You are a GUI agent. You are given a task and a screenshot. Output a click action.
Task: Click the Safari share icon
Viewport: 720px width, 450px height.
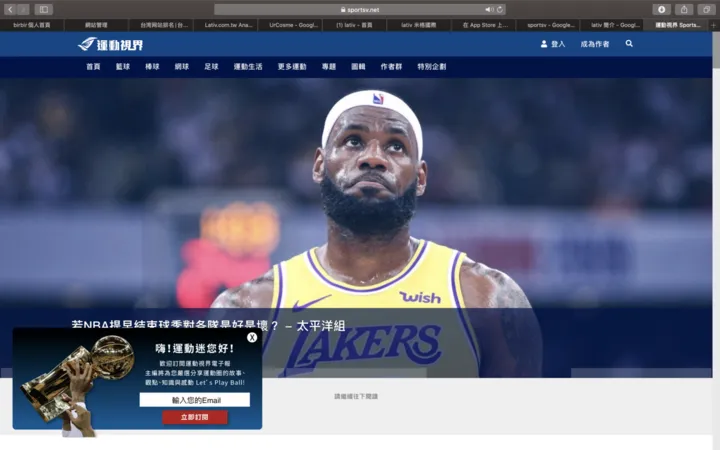[x=684, y=9]
